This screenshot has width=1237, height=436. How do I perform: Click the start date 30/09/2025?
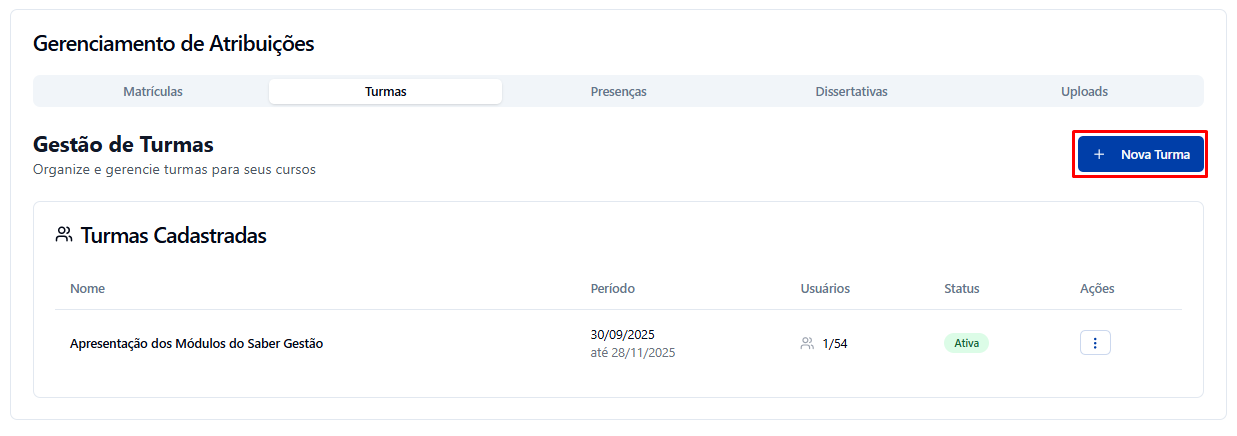tap(622, 334)
